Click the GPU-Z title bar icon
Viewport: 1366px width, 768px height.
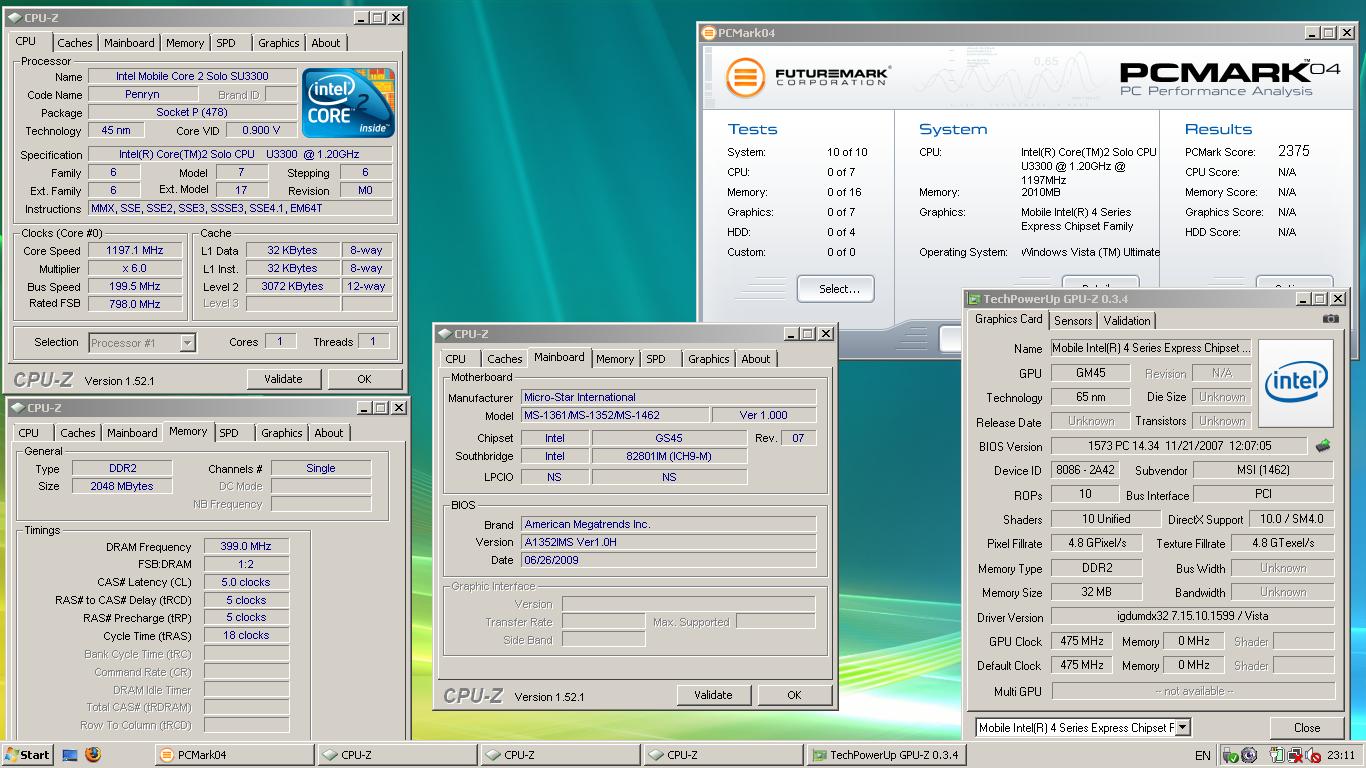click(x=974, y=299)
